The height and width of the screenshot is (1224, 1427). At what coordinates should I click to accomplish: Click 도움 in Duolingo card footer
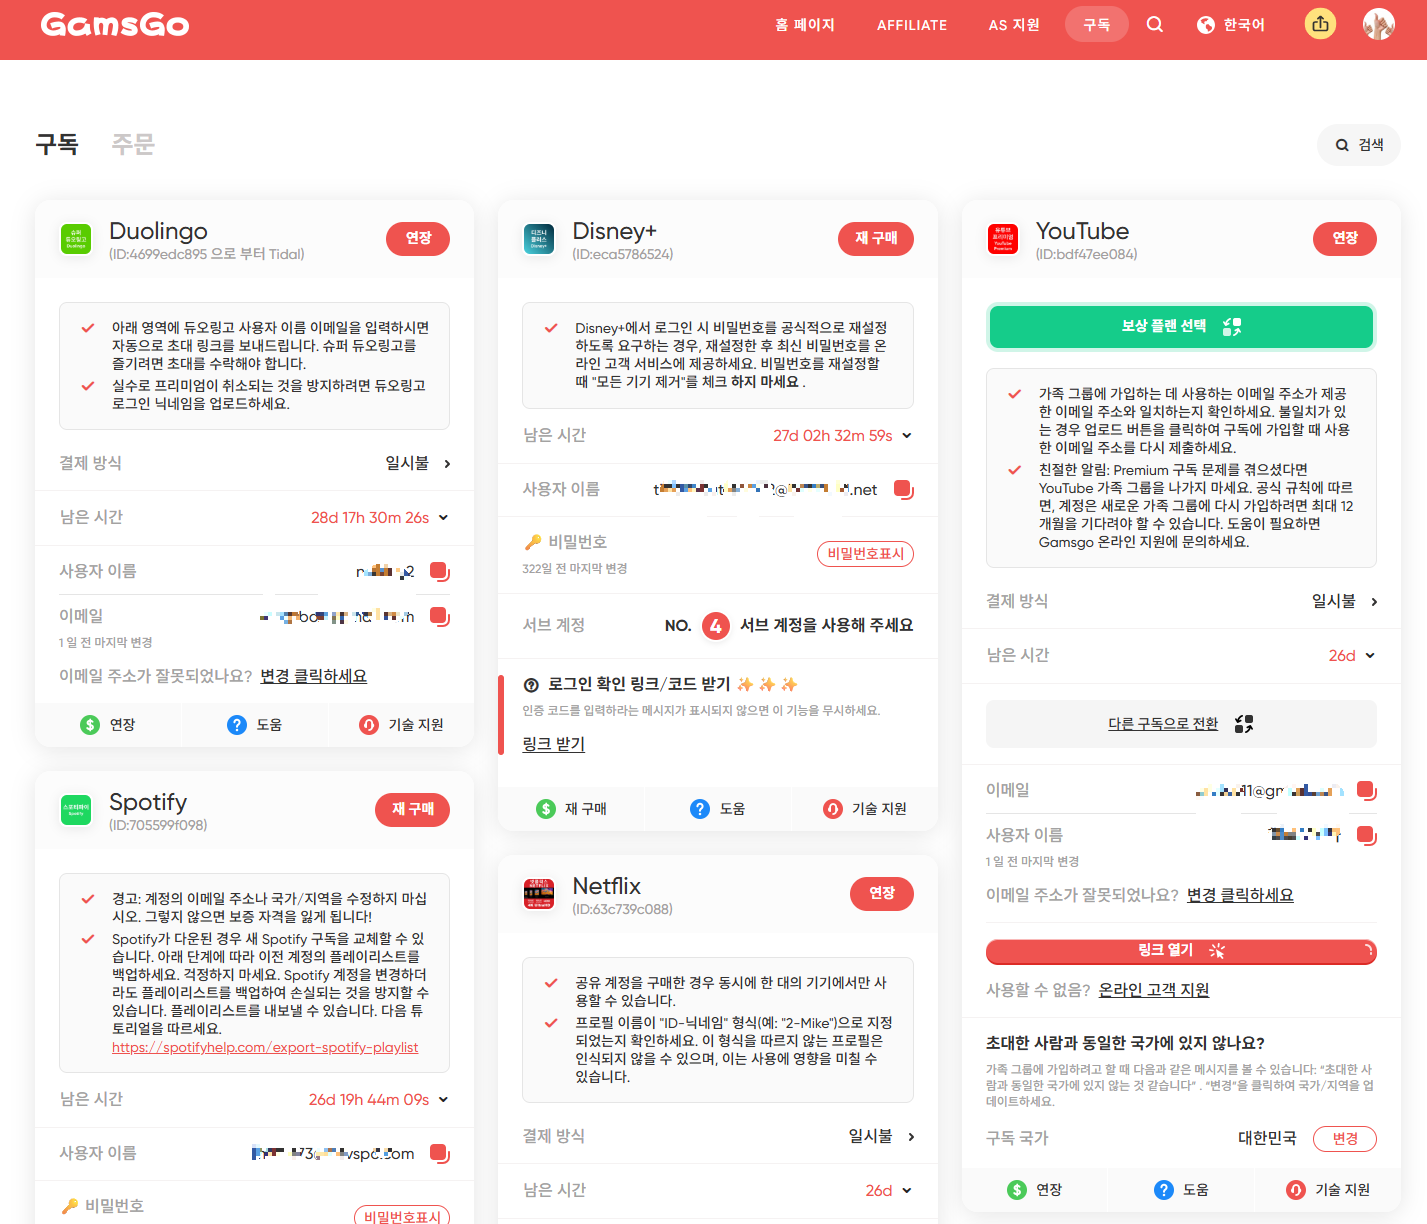coord(254,725)
